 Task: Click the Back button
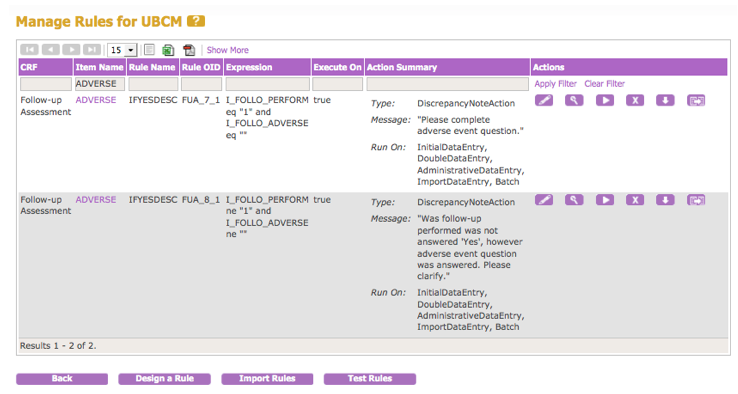coord(62,378)
